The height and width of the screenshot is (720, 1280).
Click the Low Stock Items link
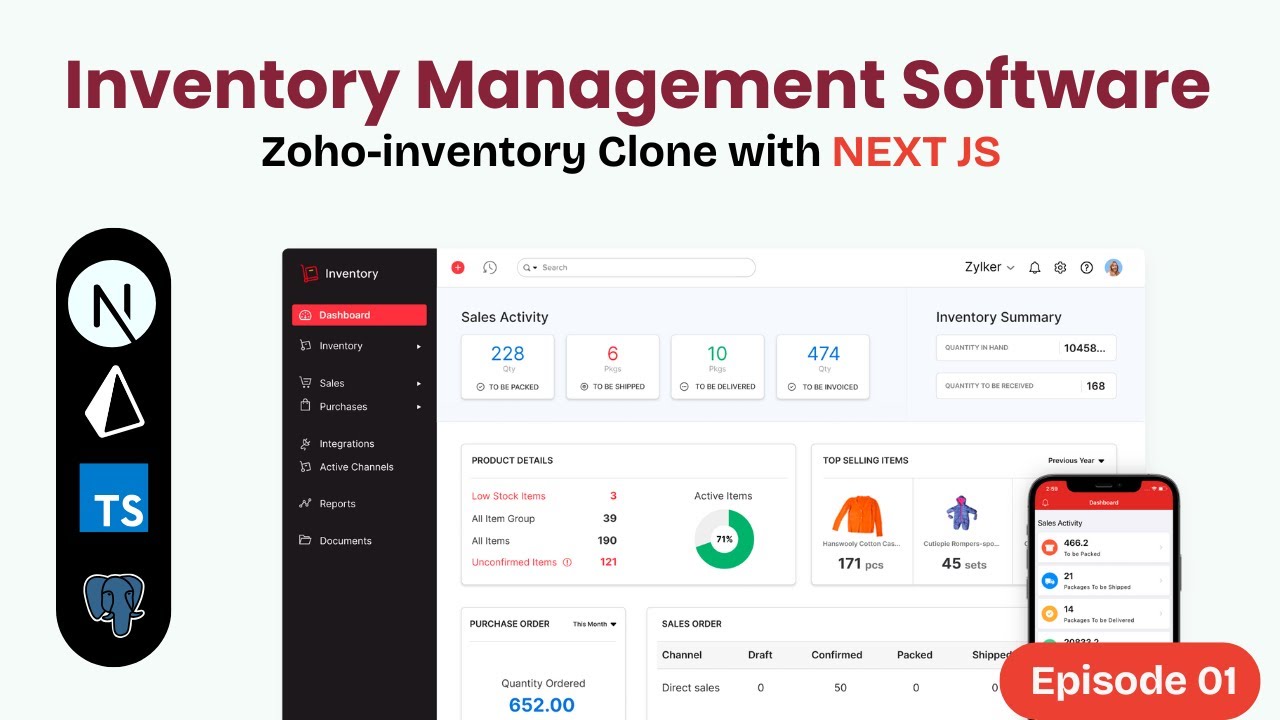(x=508, y=496)
